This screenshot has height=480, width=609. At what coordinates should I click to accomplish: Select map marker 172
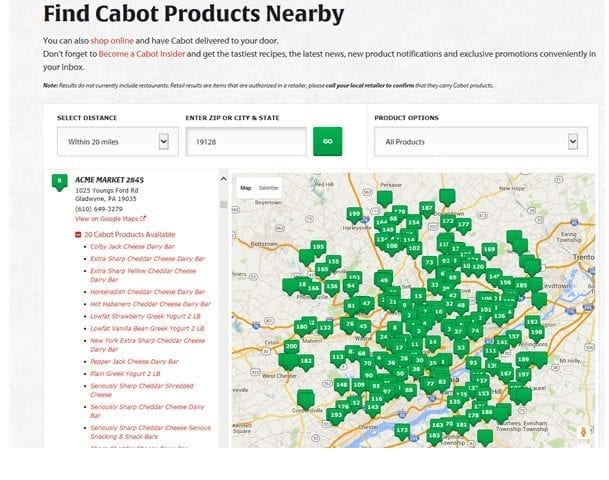coord(448,222)
